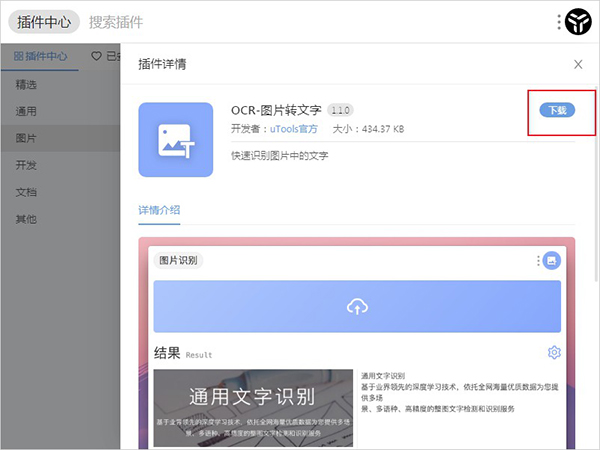Select the 图片 category in sidebar

click(27, 138)
